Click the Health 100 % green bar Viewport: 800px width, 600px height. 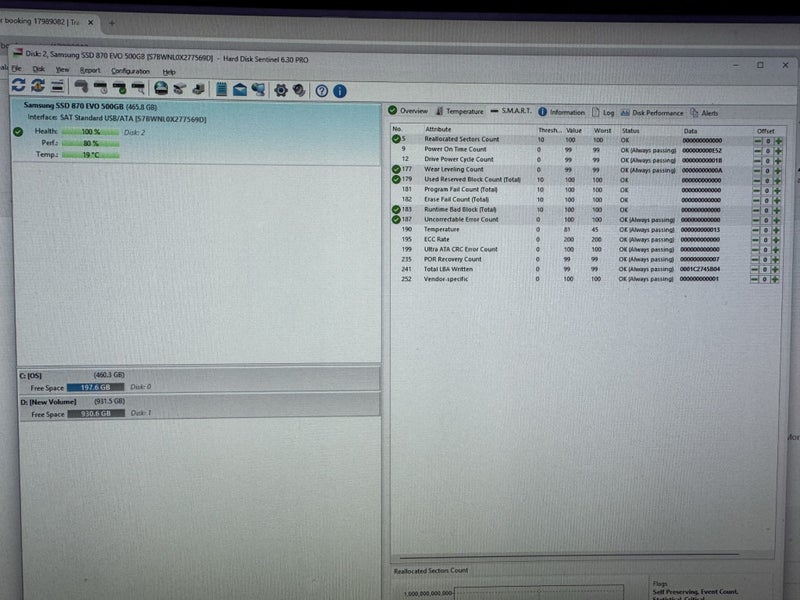tap(91, 132)
